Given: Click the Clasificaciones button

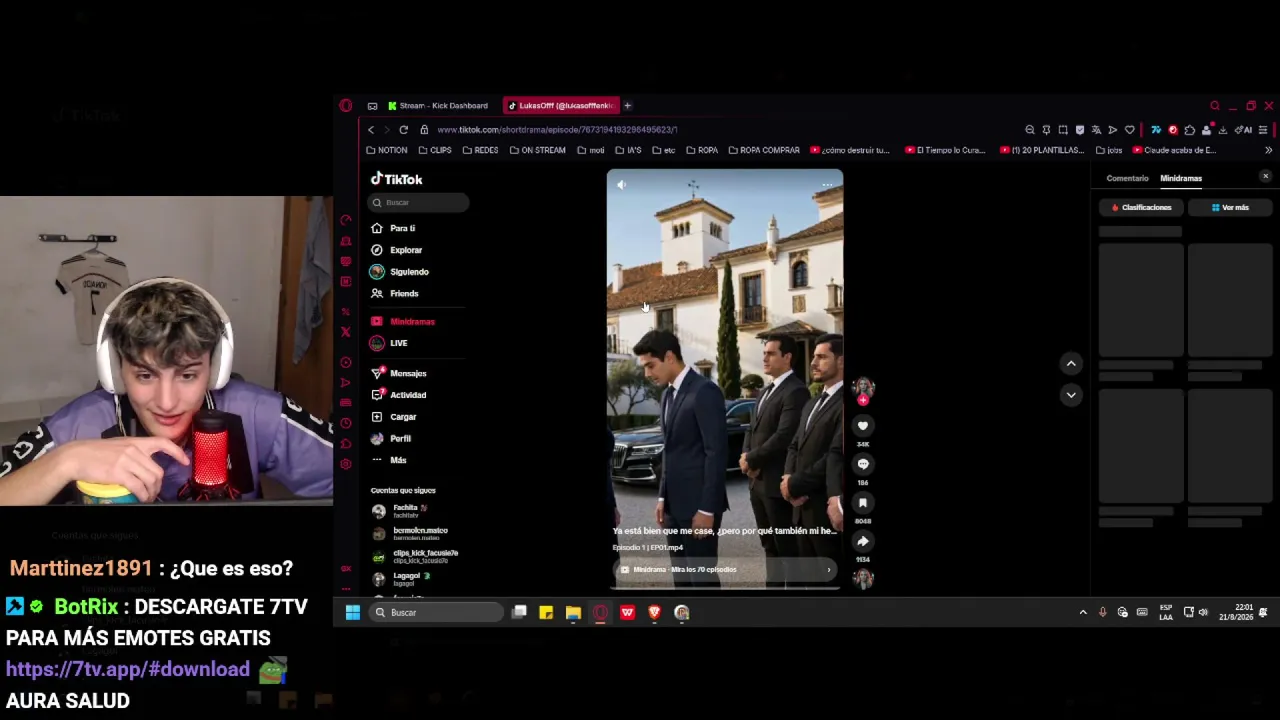Looking at the screenshot, I should (x=1141, y=208).
